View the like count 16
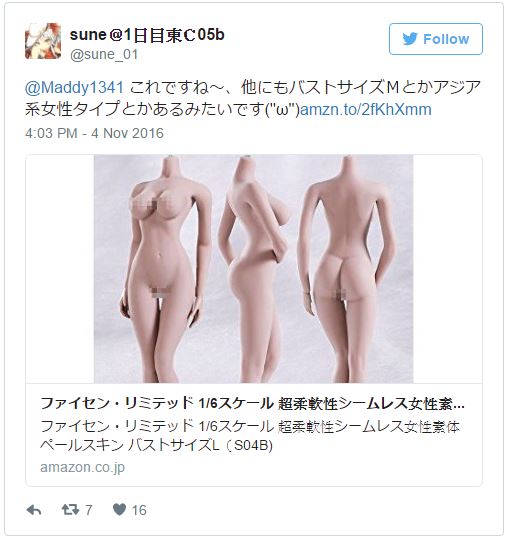The height and width of the screenshot is (540, 507). tap(139, 510)
